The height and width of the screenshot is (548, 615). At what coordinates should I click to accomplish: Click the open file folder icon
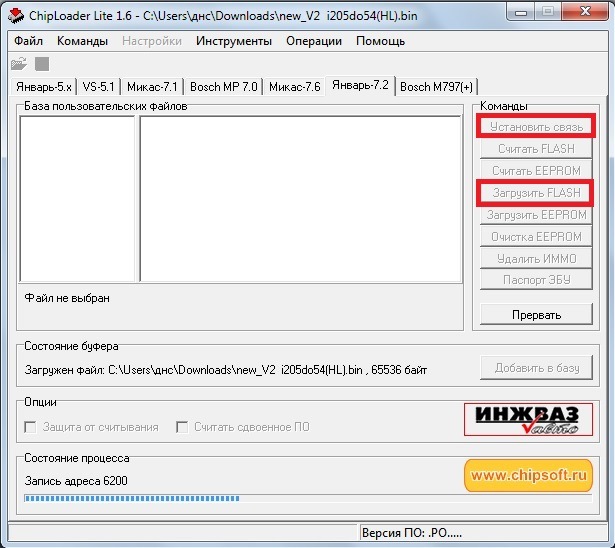(x=18, y=64)
